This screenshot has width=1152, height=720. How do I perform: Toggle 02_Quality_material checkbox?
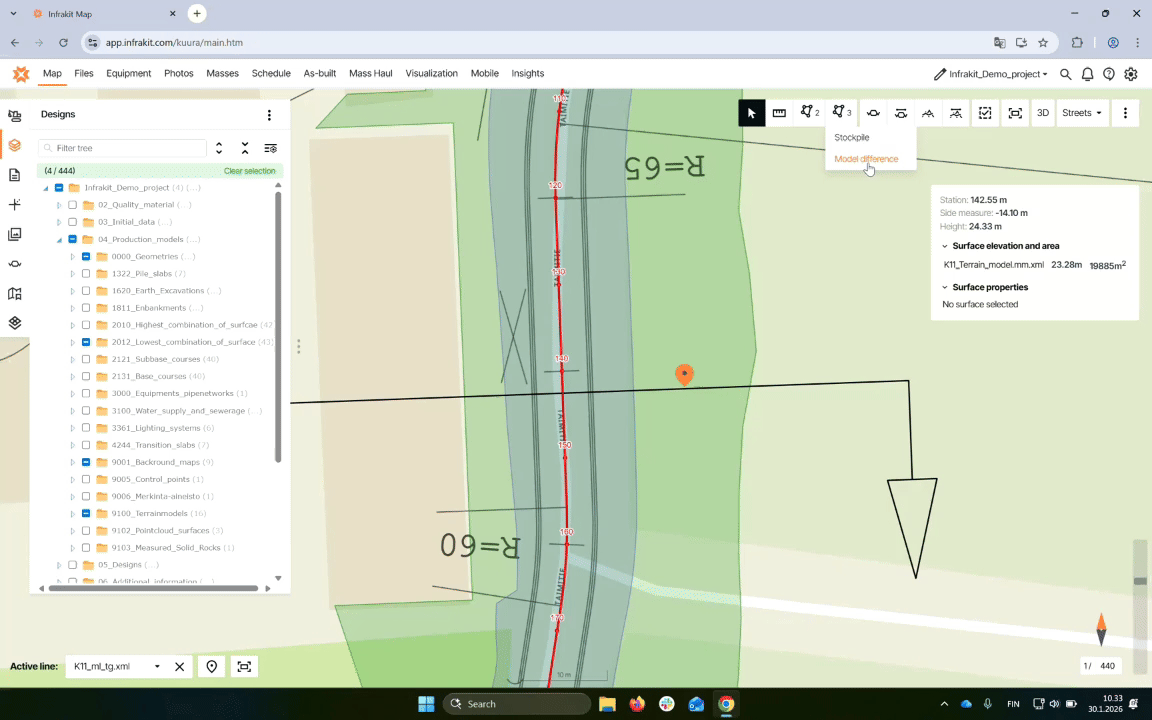72,205
